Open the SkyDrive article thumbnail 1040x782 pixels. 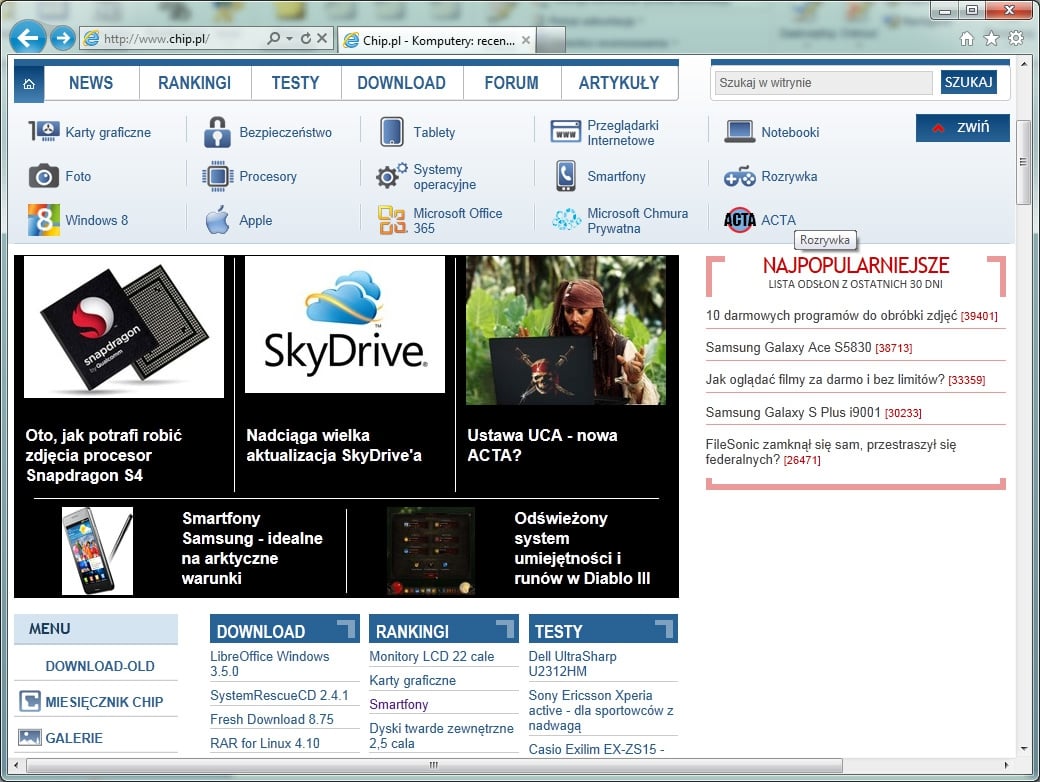click(345, 325)
